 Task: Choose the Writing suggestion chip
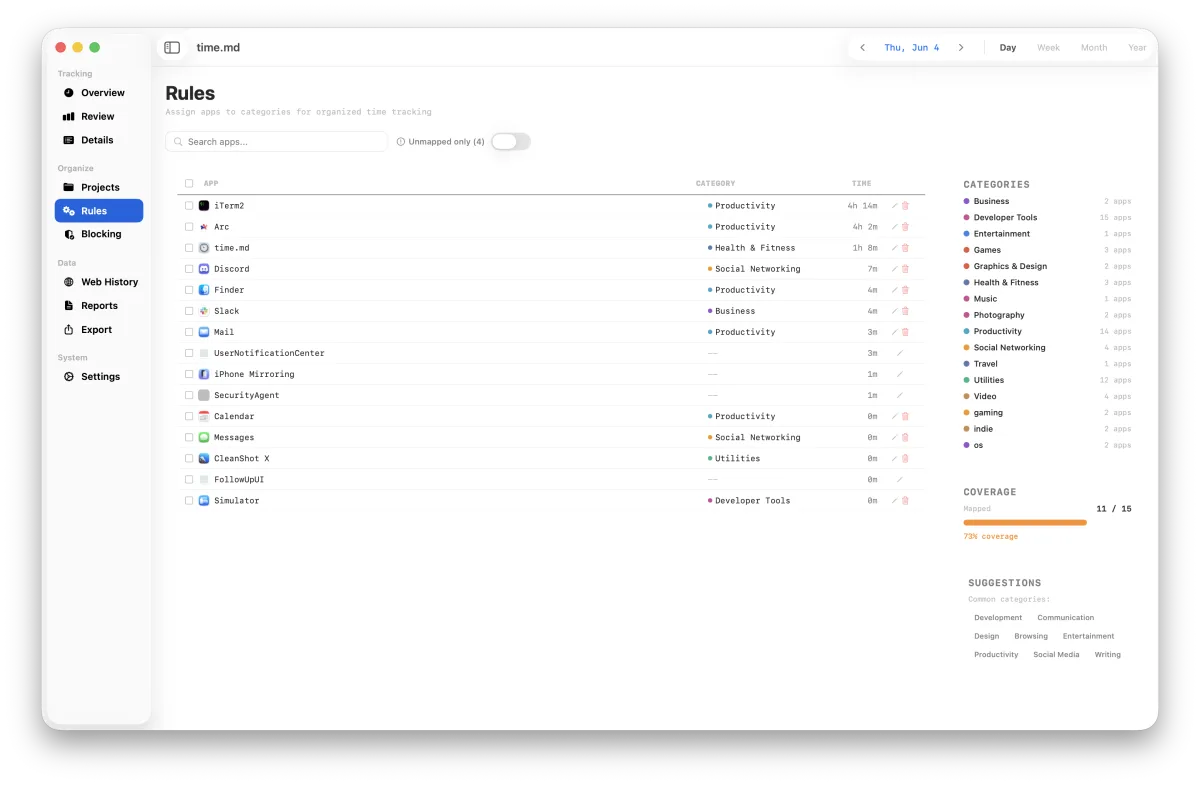1107,655
